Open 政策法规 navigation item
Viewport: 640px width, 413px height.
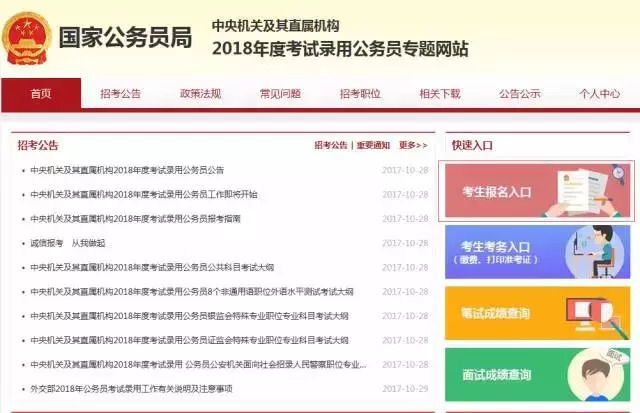click(x=200, y=94)
